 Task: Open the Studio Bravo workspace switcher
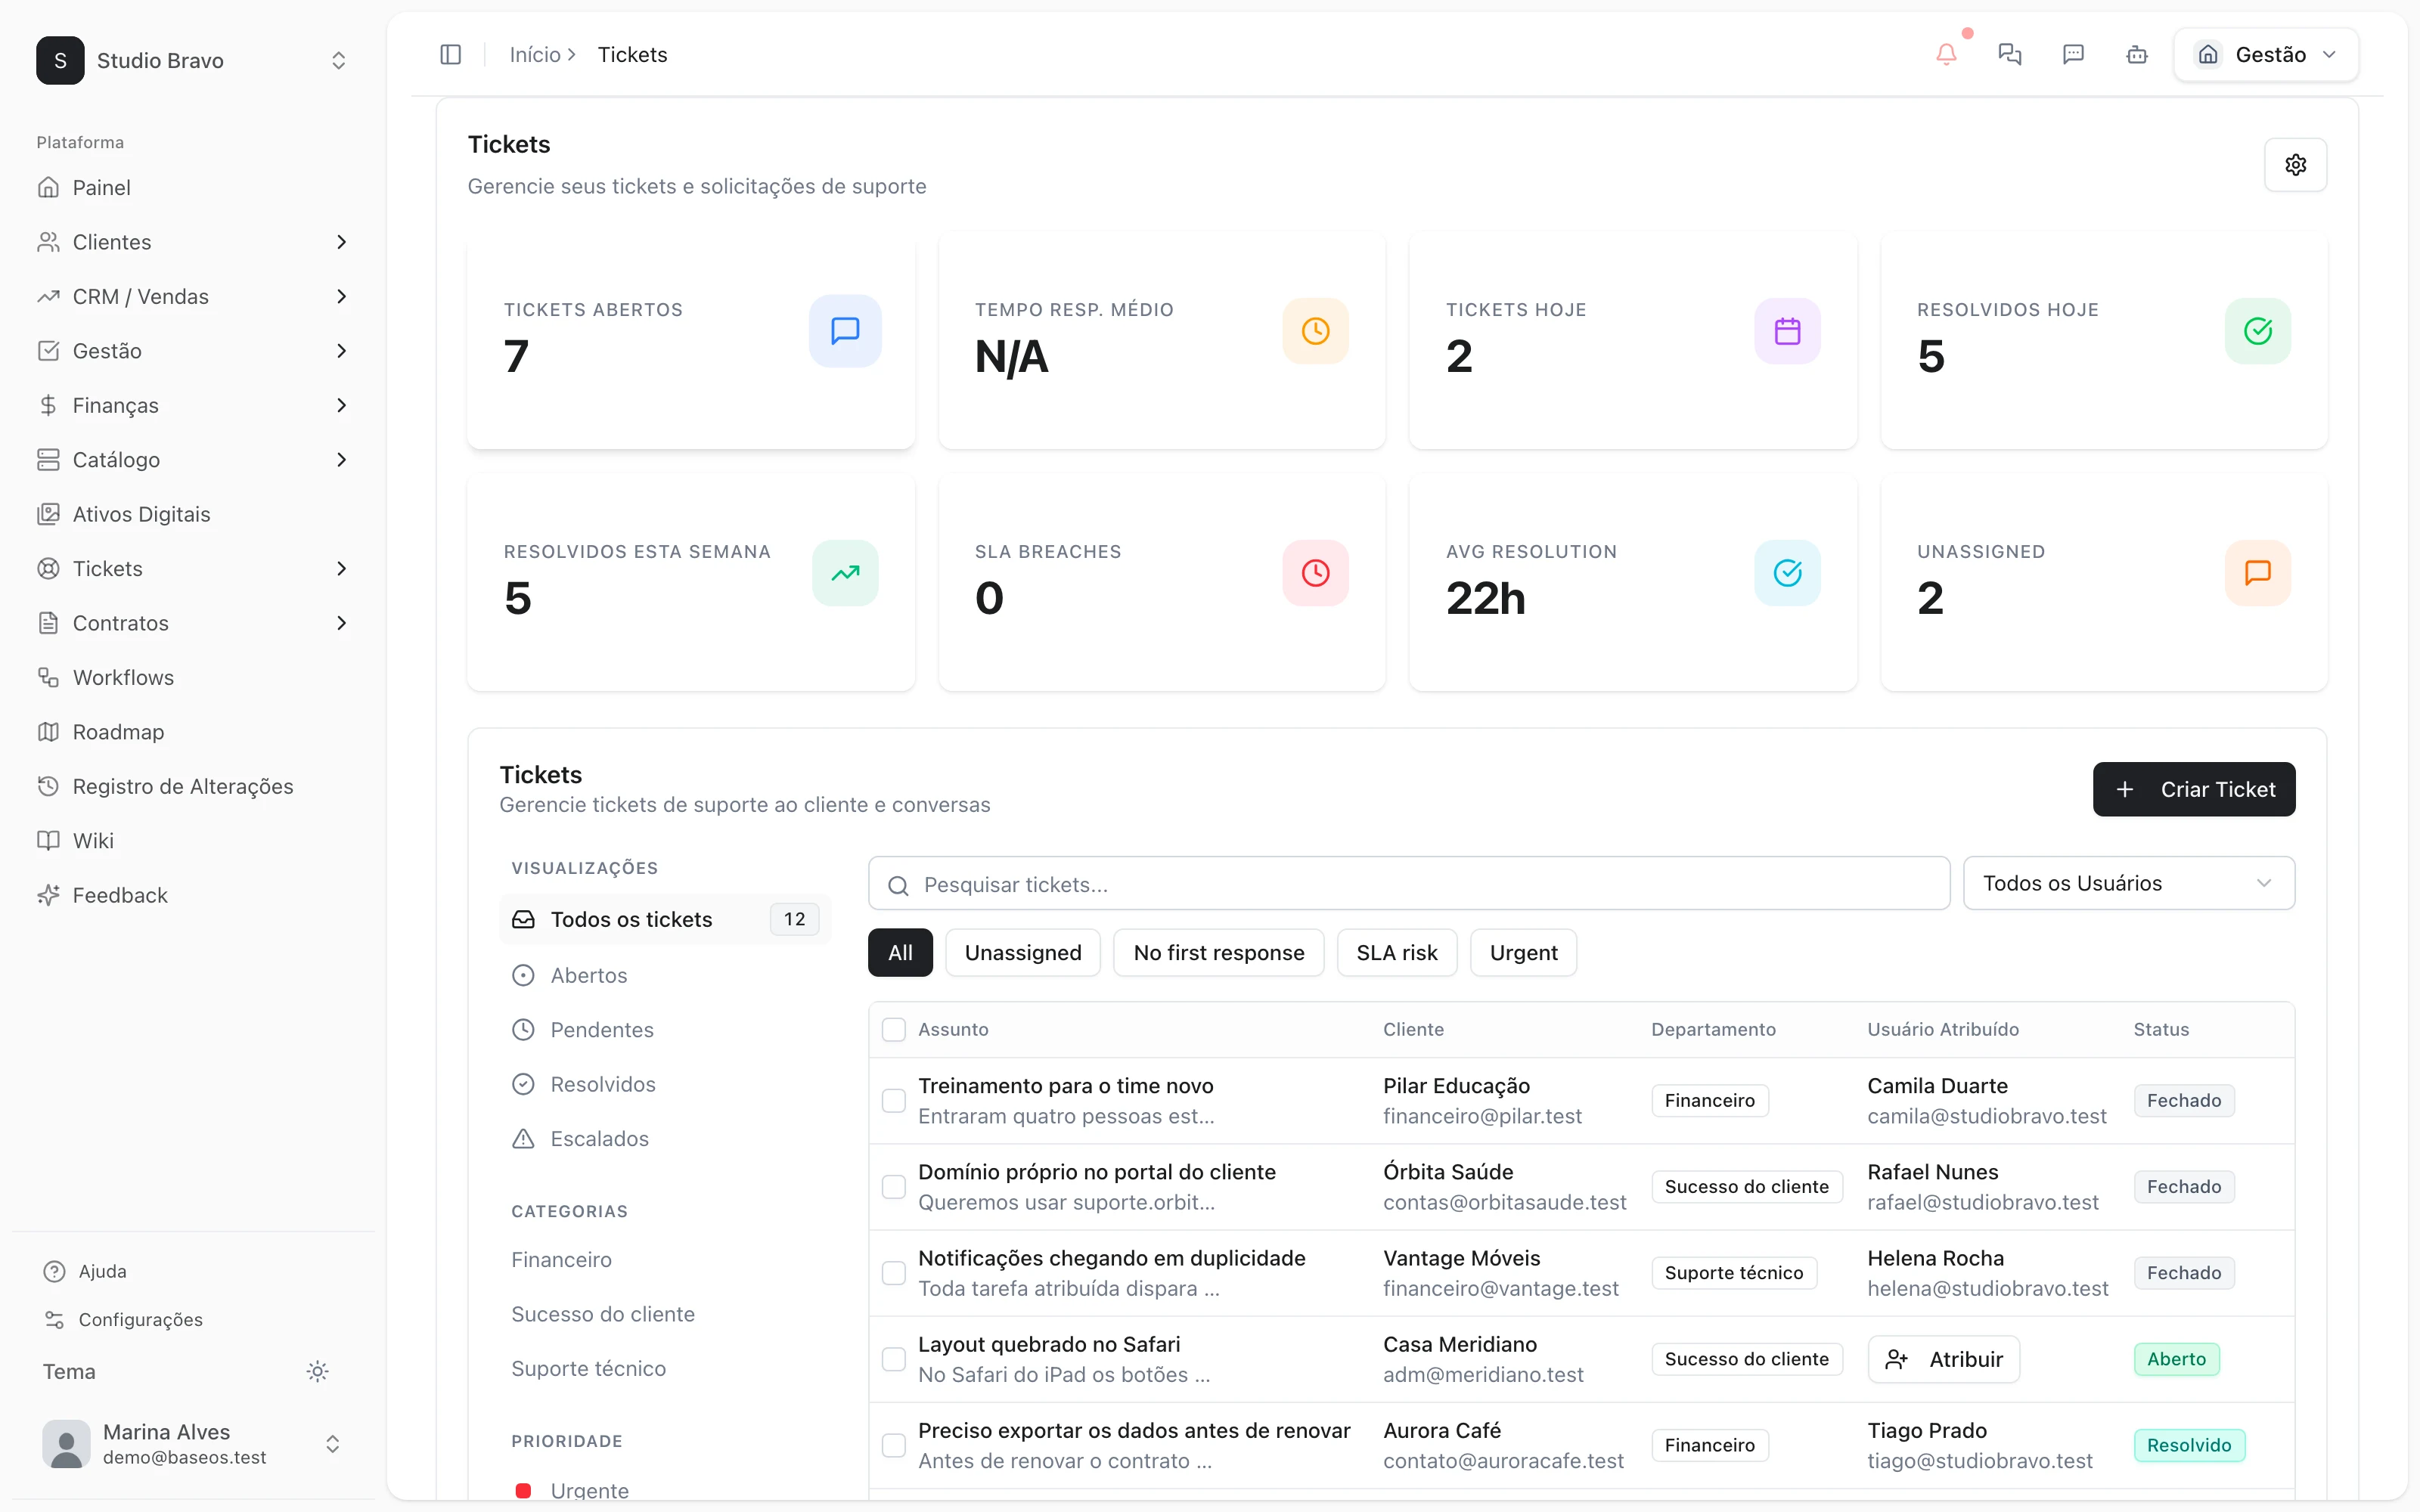click(x=193, y=60)
